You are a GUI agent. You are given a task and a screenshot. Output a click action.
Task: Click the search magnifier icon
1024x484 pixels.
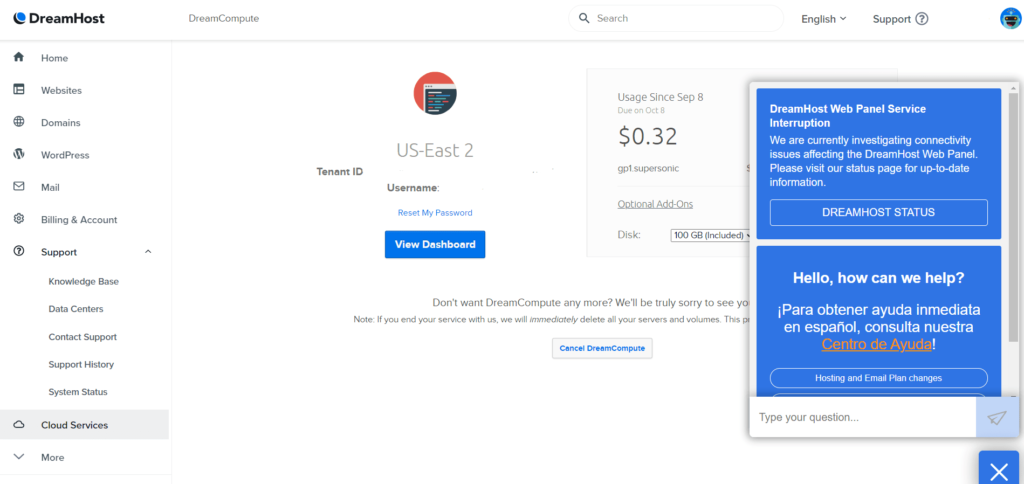pyautogui.click(x=584, y=18)
